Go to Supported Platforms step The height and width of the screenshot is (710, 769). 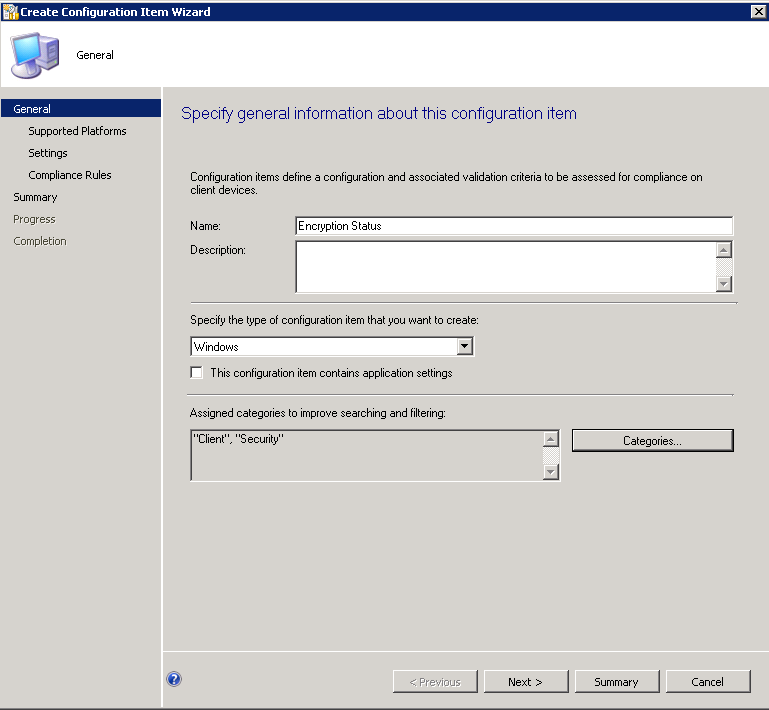[77, 131]
